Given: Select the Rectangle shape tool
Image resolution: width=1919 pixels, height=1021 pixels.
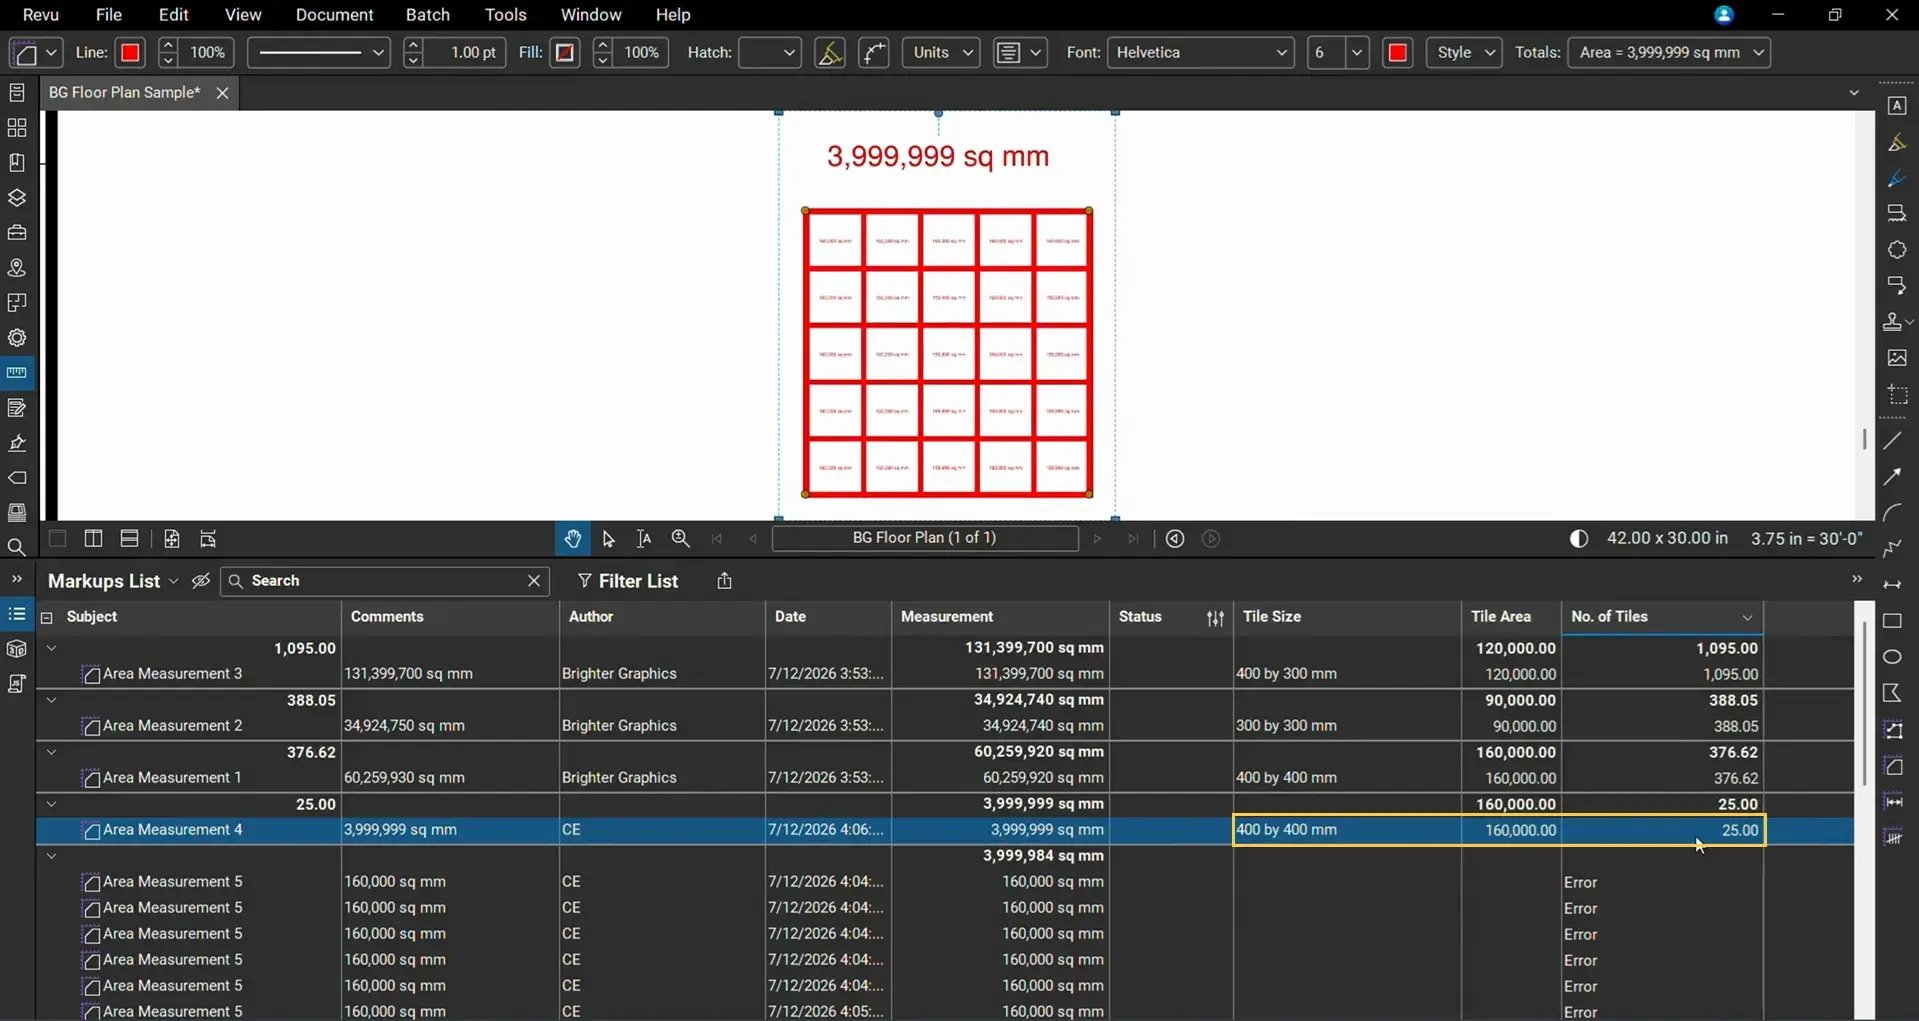Looking at the screenshot, I should click(x=1893, y=621).
